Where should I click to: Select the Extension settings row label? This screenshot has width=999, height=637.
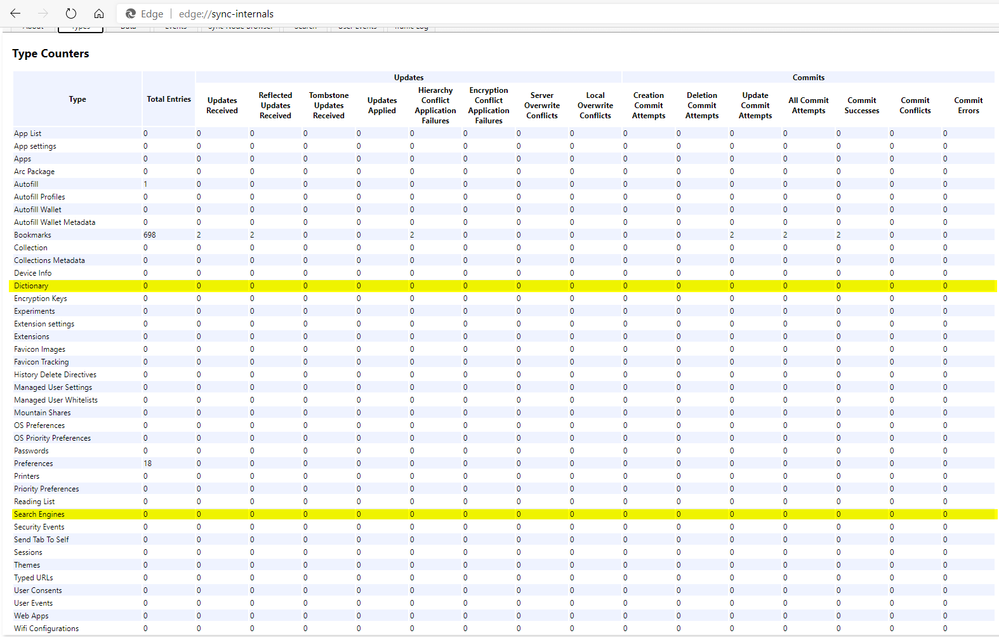[44, 324]
